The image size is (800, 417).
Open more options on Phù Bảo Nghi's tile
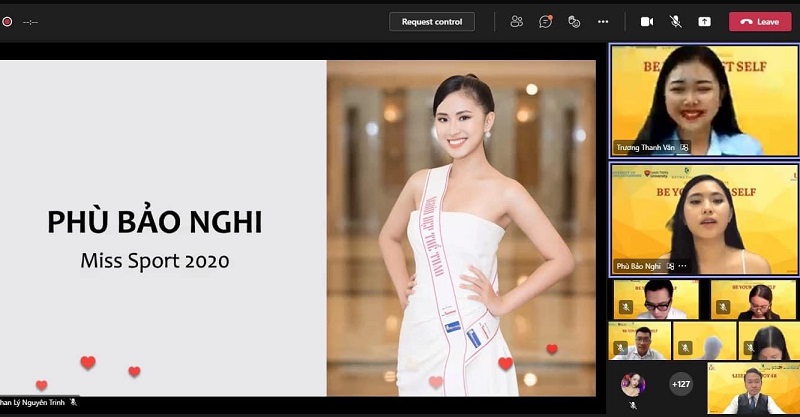coord(683,266)
